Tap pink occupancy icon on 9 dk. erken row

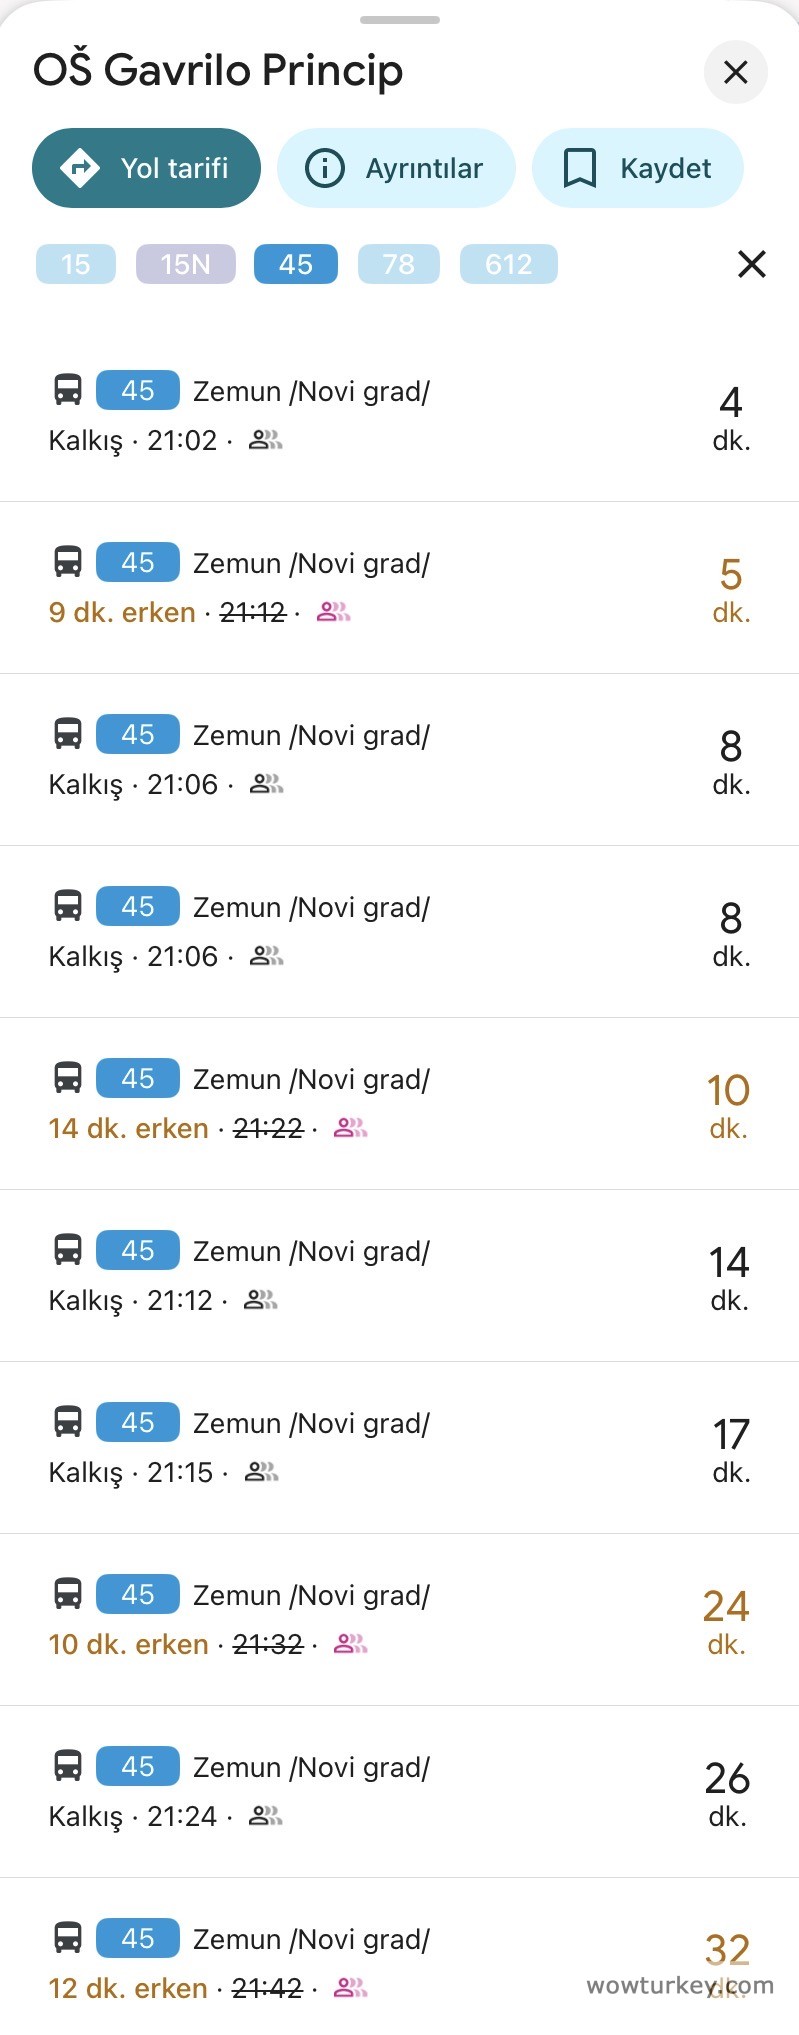(x=333, y=612)
